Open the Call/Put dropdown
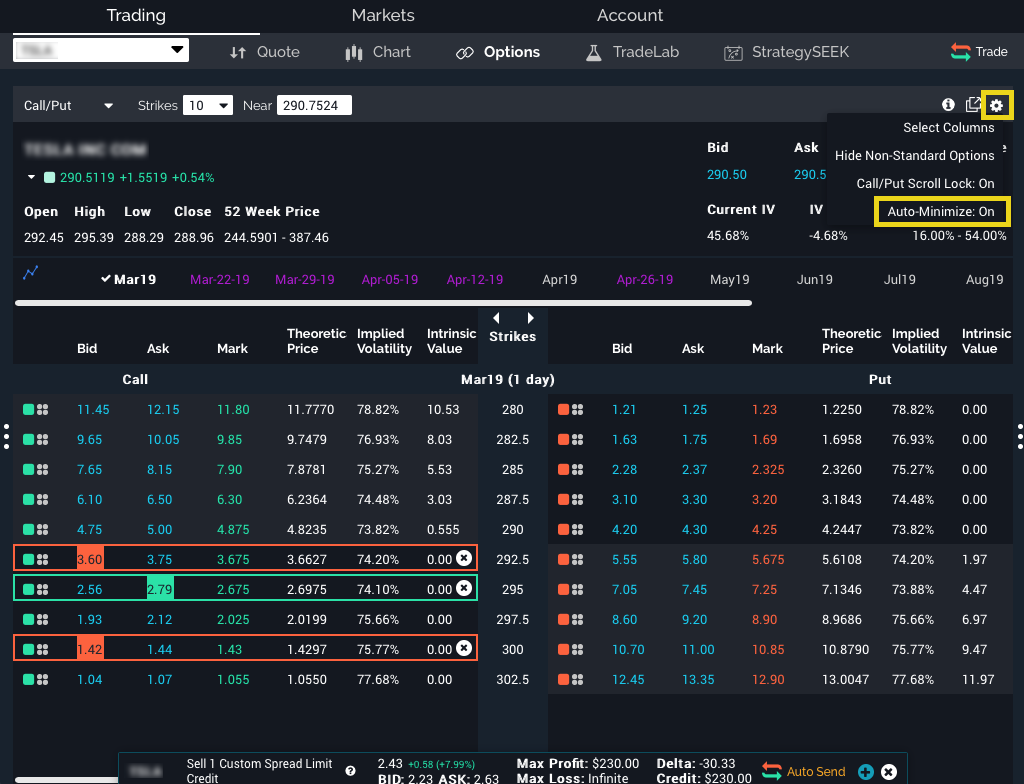The height and width of the screenshot is (784, 1024). click(x=67, y=104)
